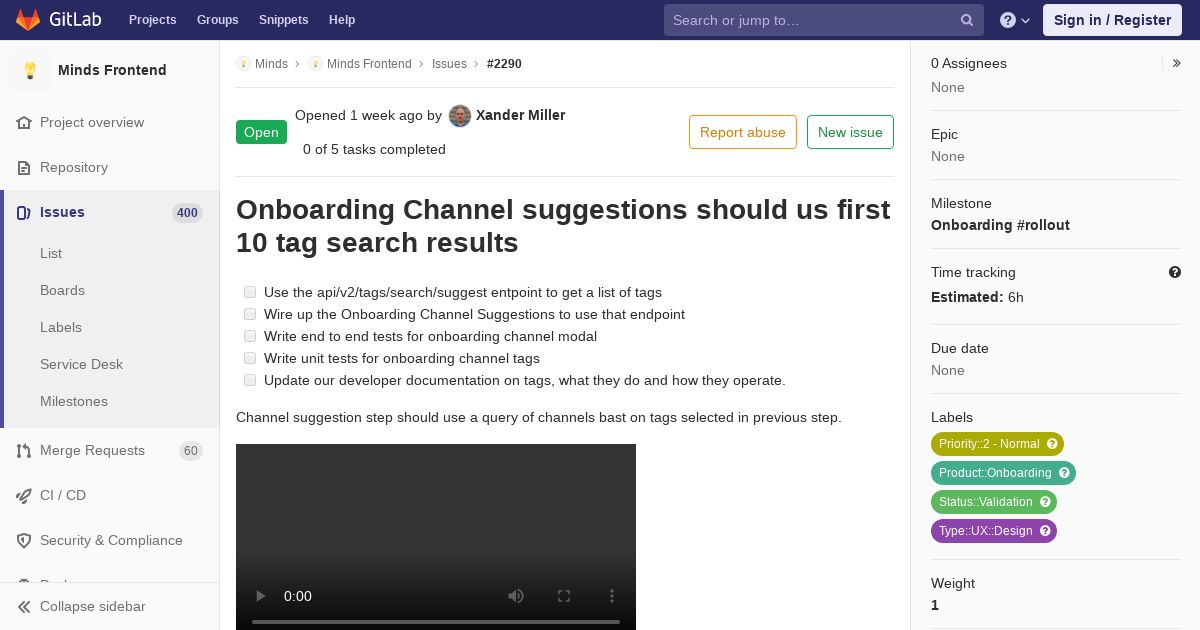Toggle the 'Use the api/v2/tags/search/suggest' task checkbox

click(250, 292)
